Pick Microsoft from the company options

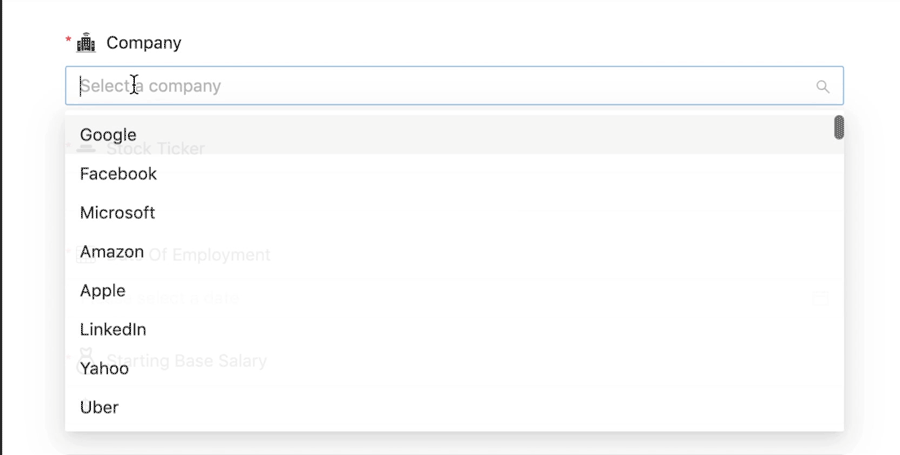(117, 213)
